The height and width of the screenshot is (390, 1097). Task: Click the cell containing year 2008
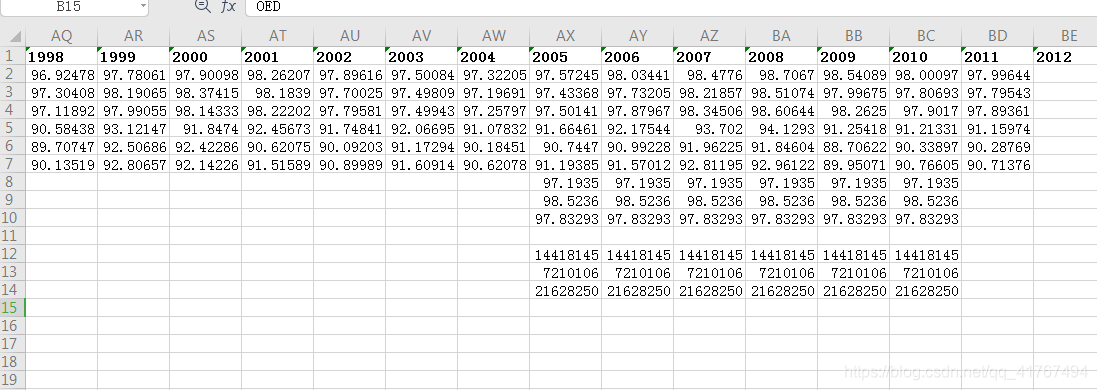(782, 56)
